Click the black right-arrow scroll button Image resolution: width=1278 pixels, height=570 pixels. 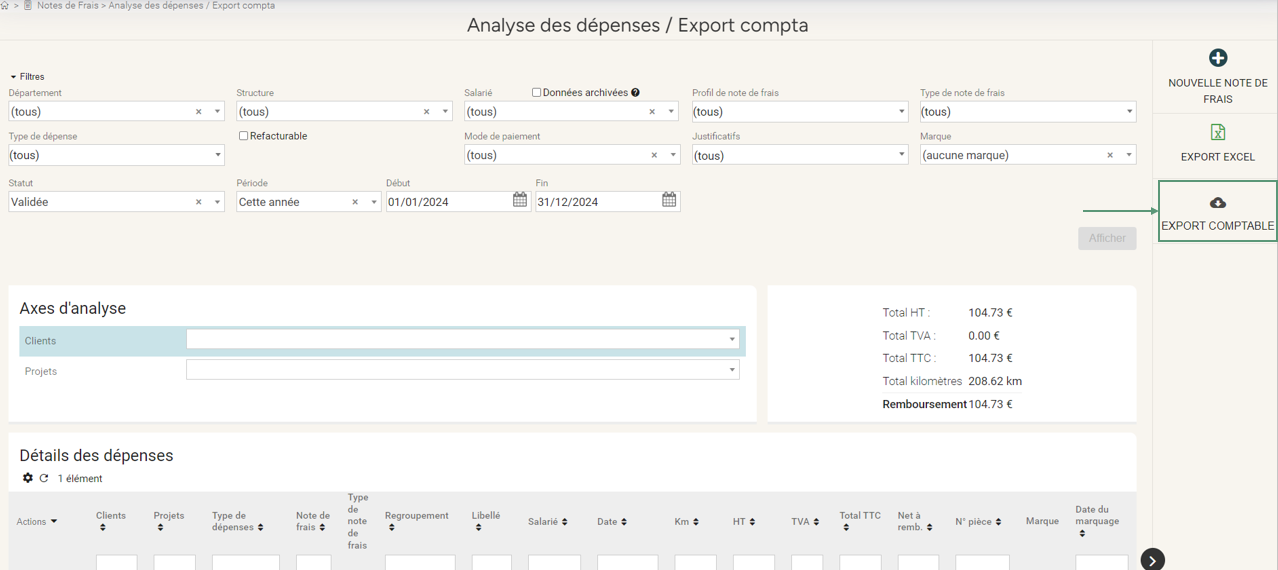click(x=1152, y=560)
